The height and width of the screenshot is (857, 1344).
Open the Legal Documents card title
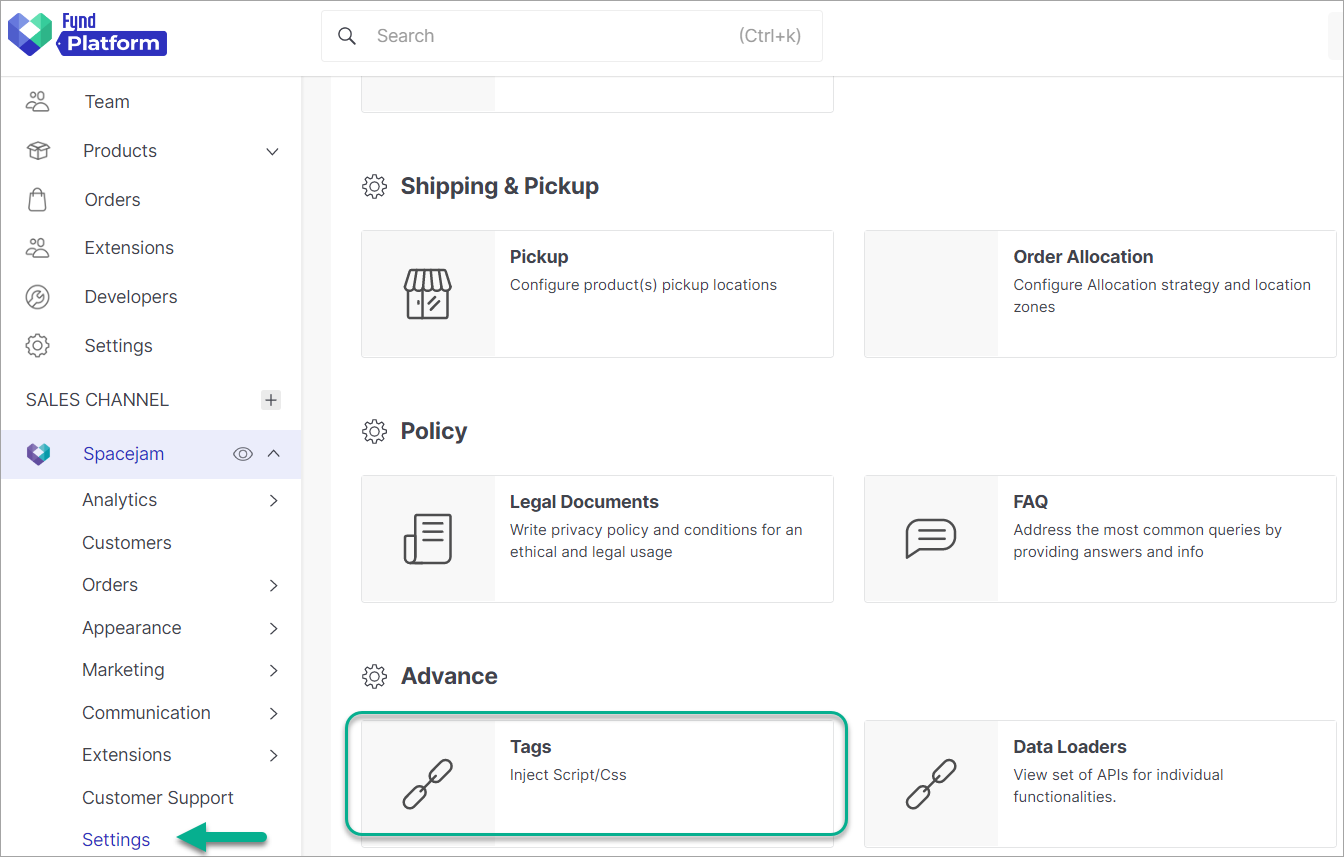tap(584, 502)
